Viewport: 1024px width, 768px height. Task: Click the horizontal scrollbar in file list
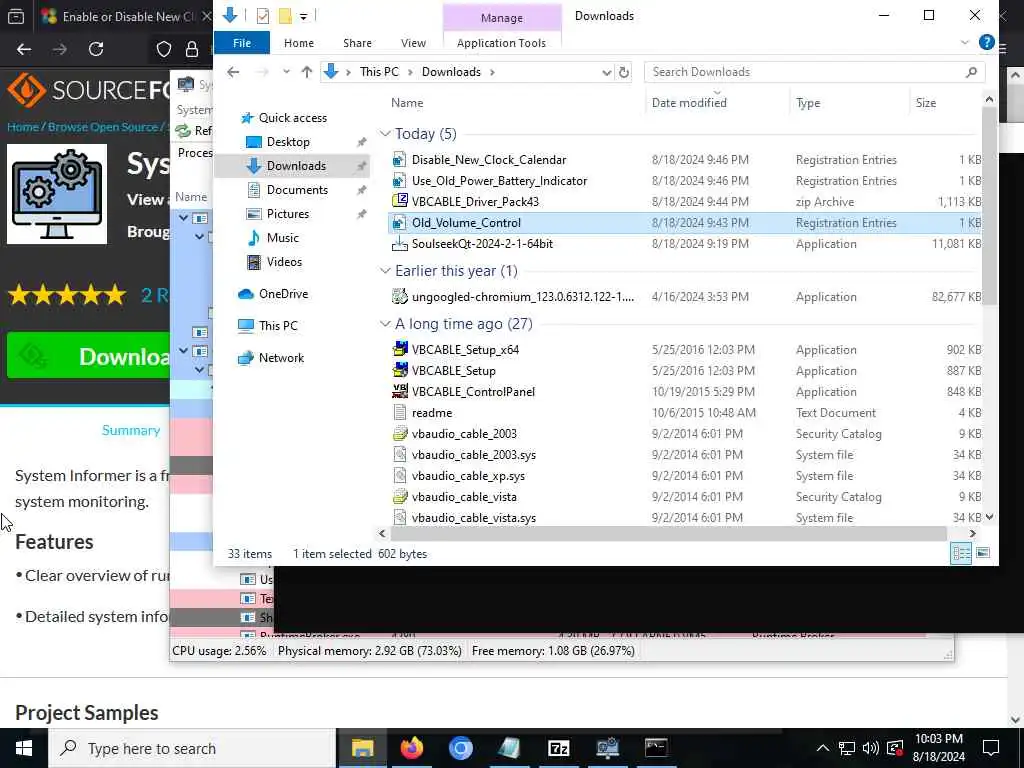coord(669,533)
